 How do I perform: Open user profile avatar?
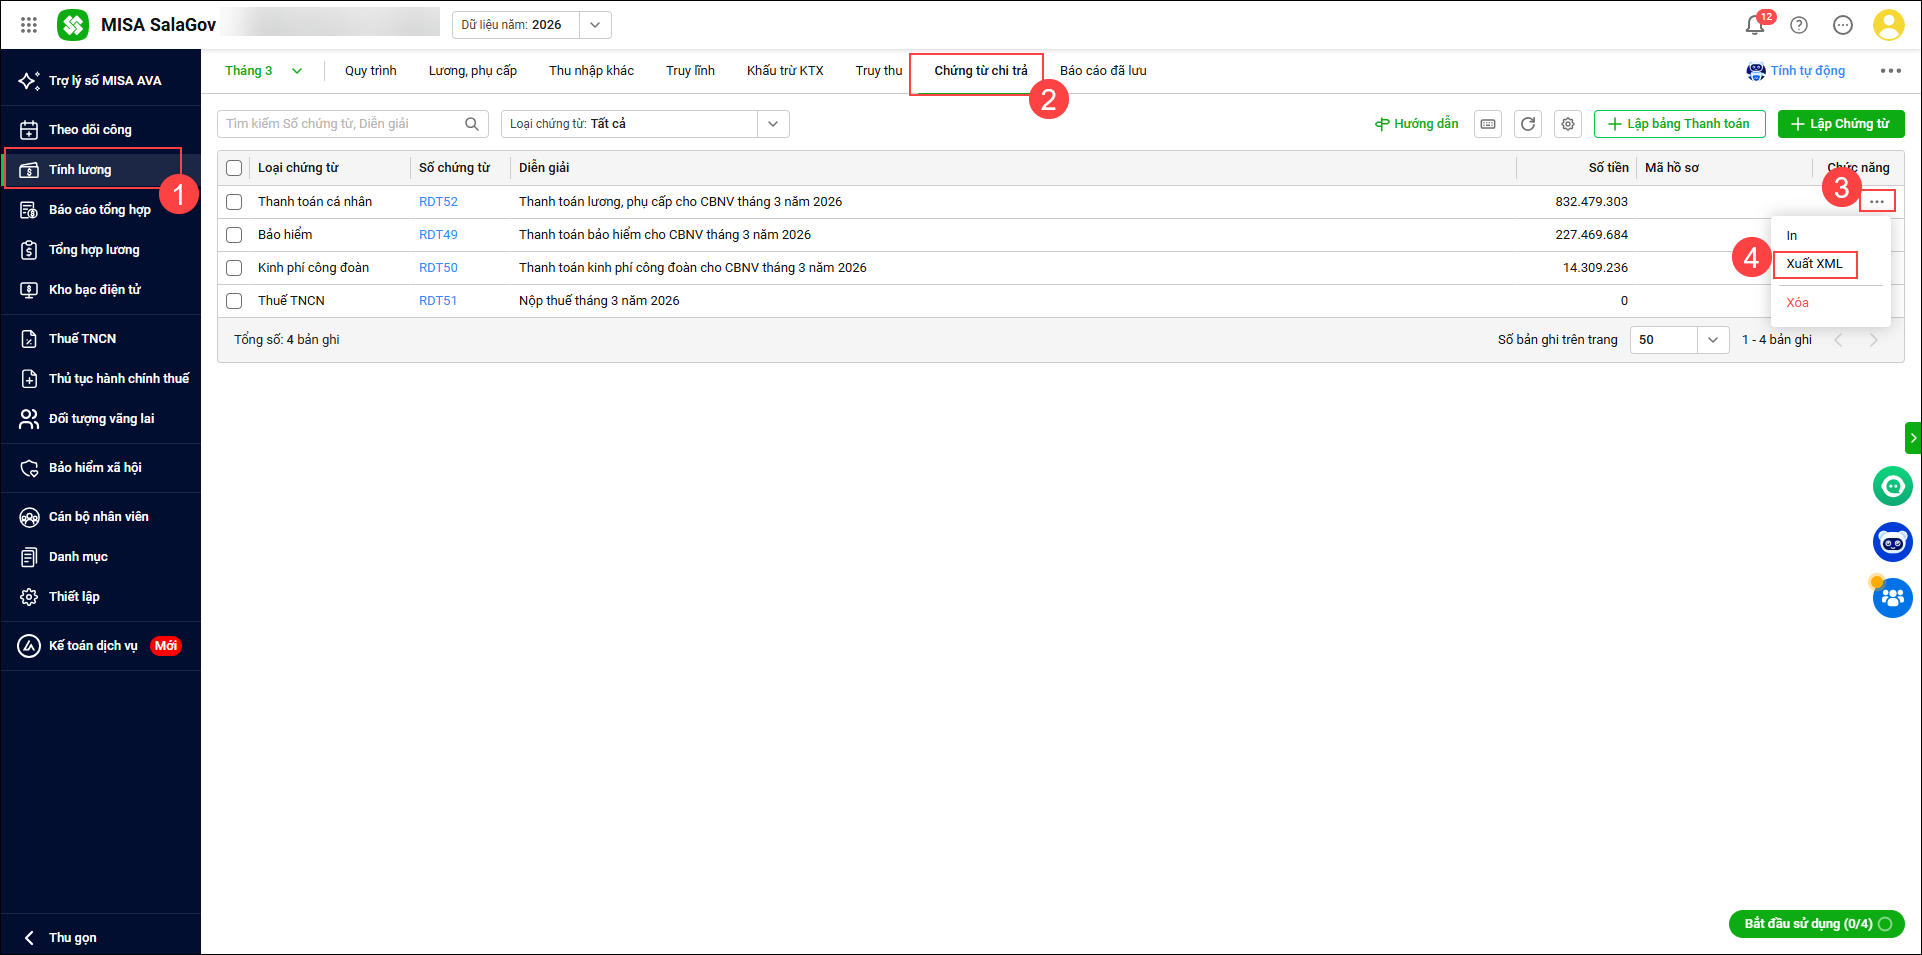1888,25
